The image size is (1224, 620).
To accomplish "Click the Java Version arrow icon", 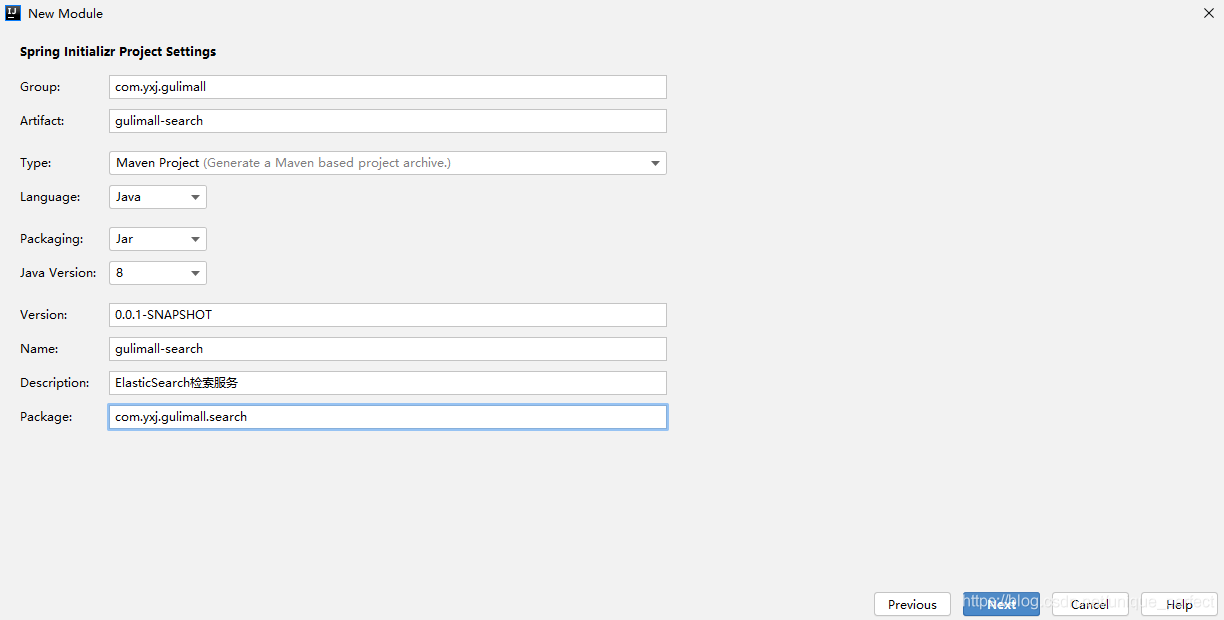I will pos(195,274).
